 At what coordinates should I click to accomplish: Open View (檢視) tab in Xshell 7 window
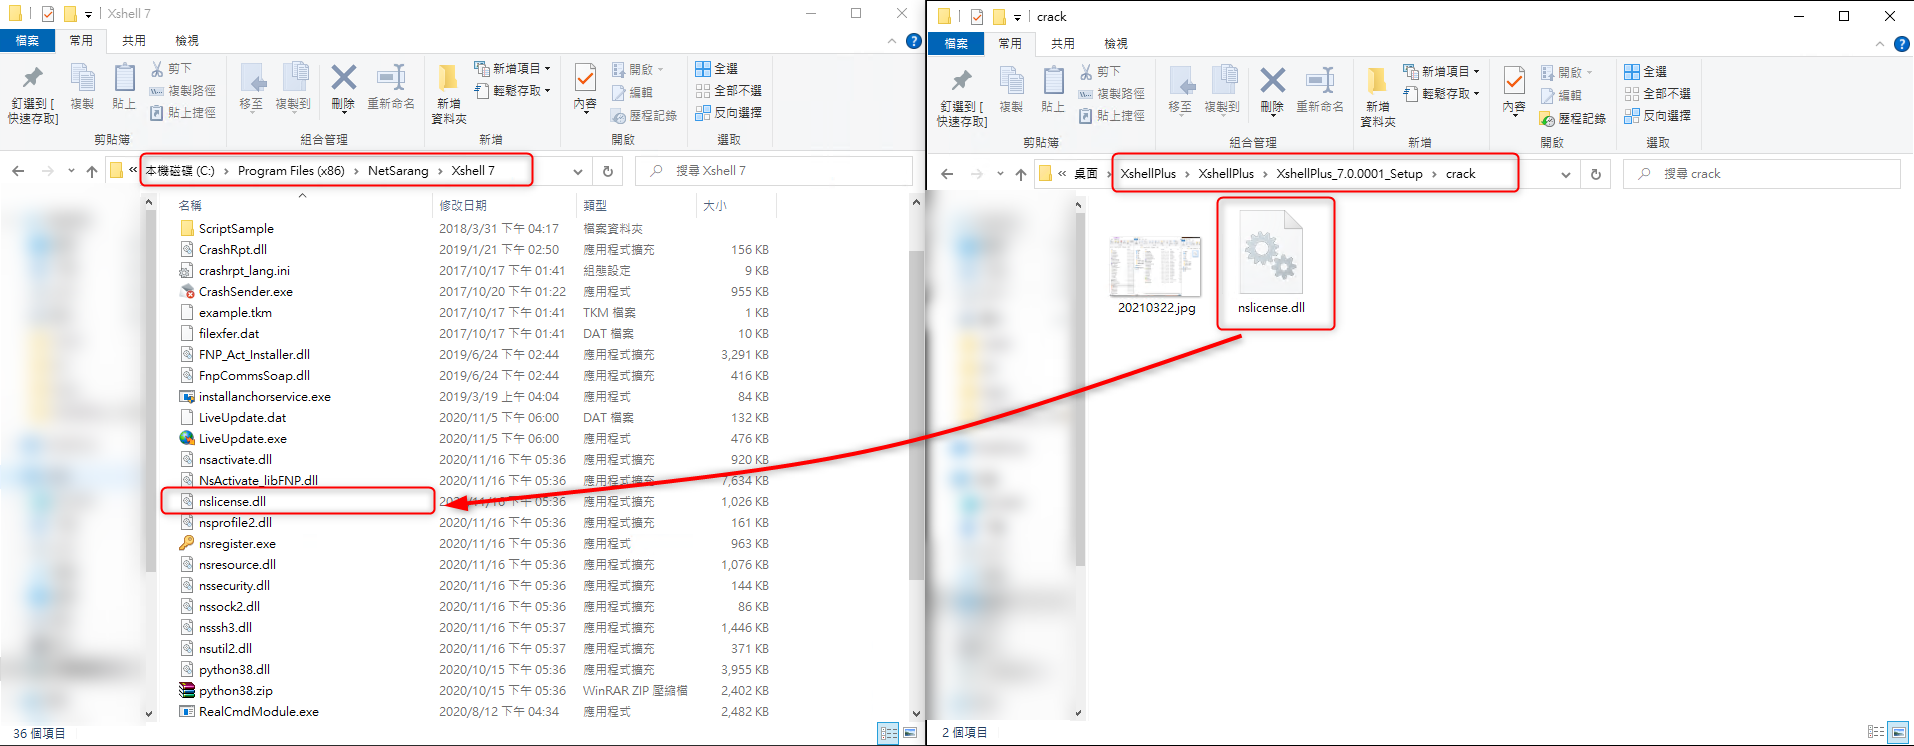[187, 41]
